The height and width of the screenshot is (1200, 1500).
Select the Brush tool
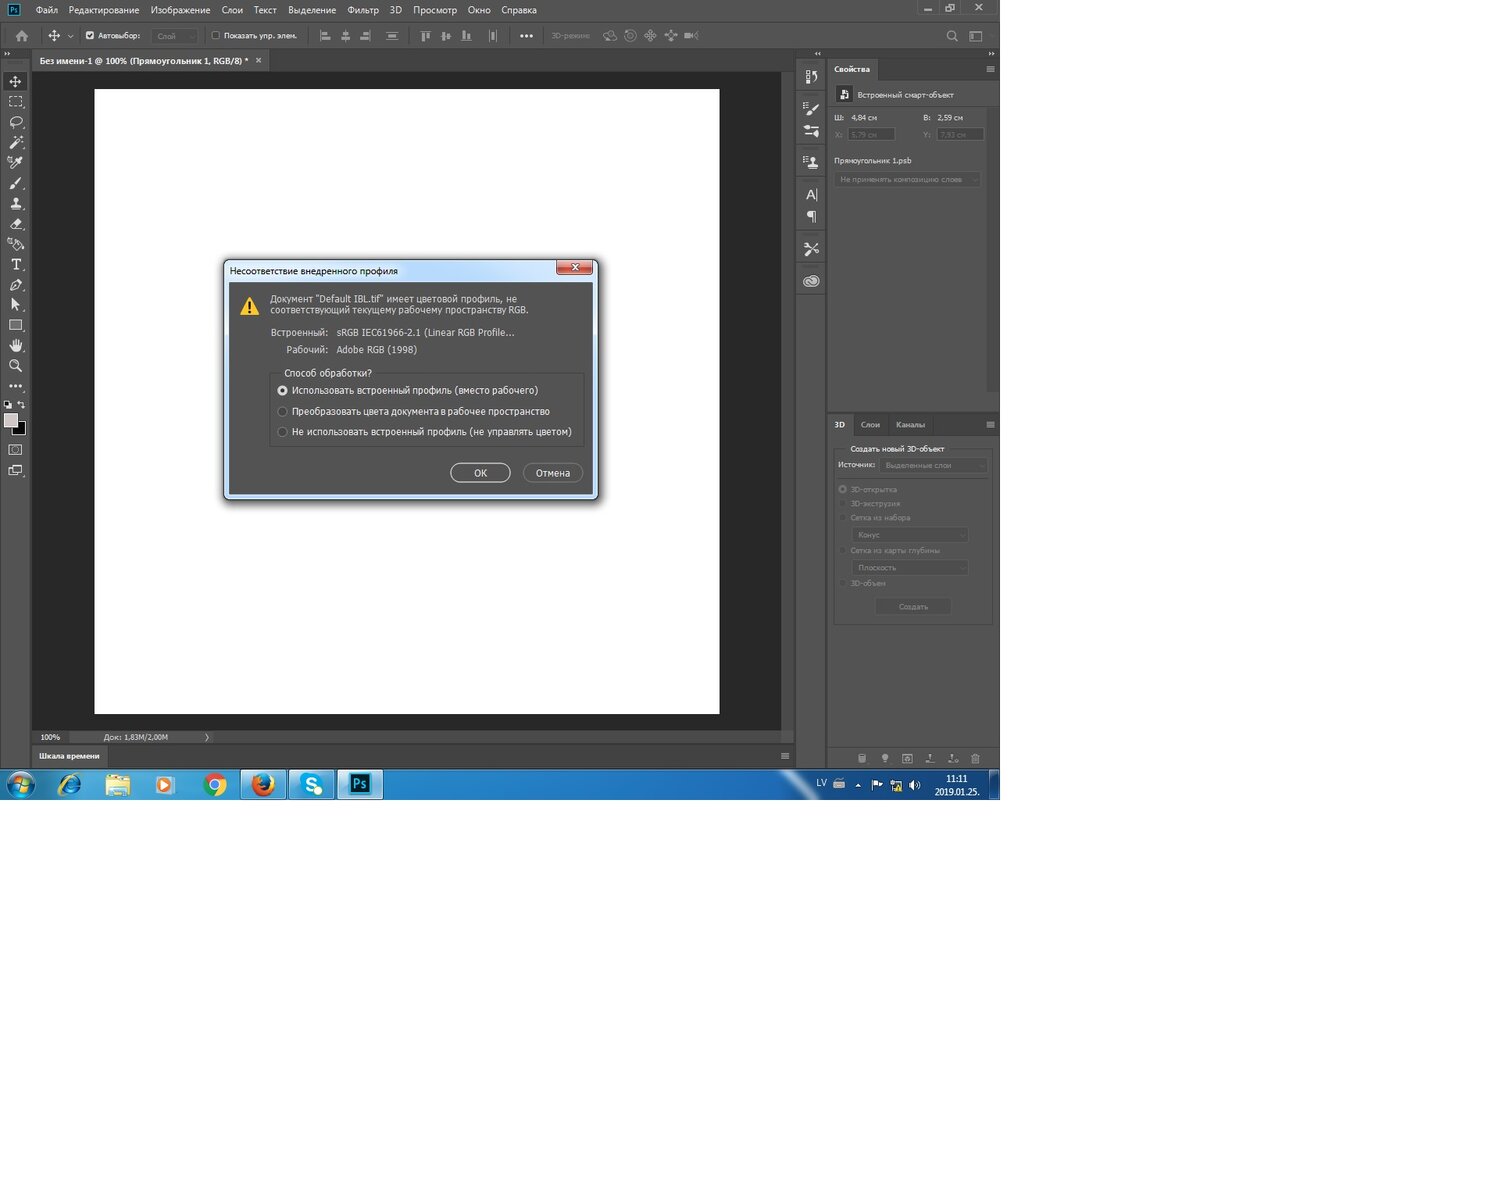[15, 183]
